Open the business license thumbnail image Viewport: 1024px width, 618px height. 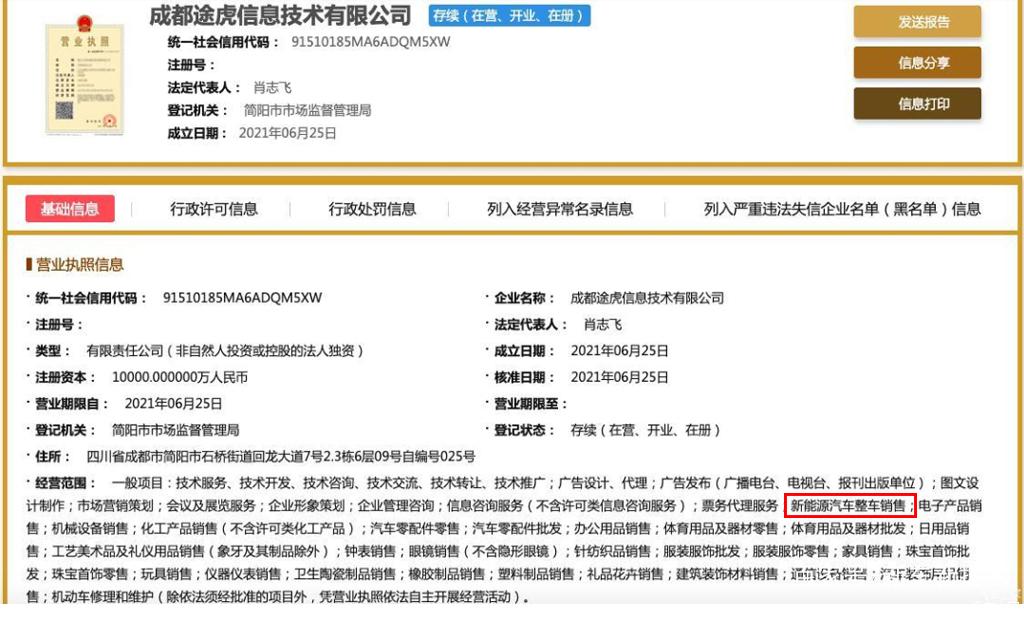[x=84, y=76]
